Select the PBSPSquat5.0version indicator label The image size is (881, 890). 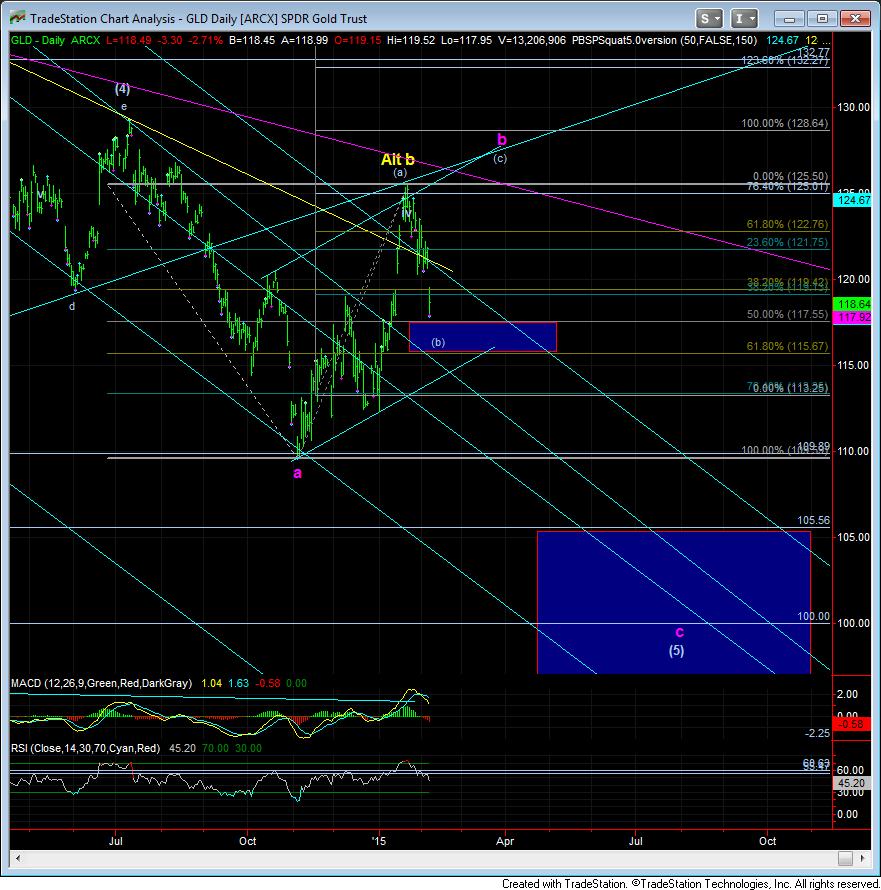(664, 40)
